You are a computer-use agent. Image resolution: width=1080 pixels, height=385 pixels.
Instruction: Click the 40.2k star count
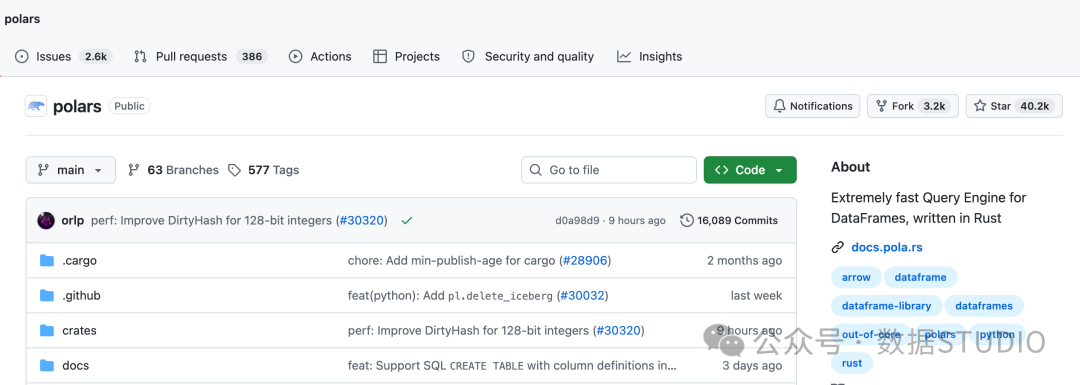(x=1035, y=106)
